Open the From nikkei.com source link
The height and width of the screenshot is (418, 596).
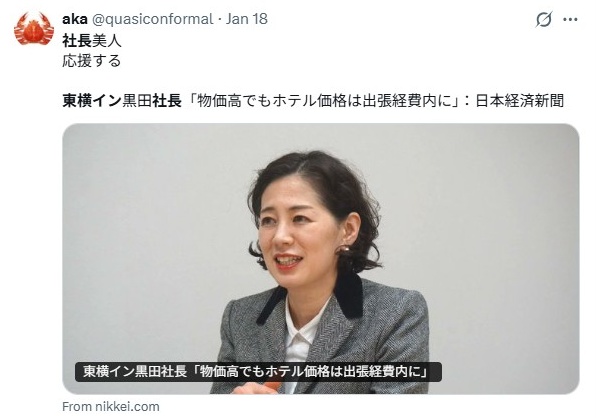coord(111,407)
